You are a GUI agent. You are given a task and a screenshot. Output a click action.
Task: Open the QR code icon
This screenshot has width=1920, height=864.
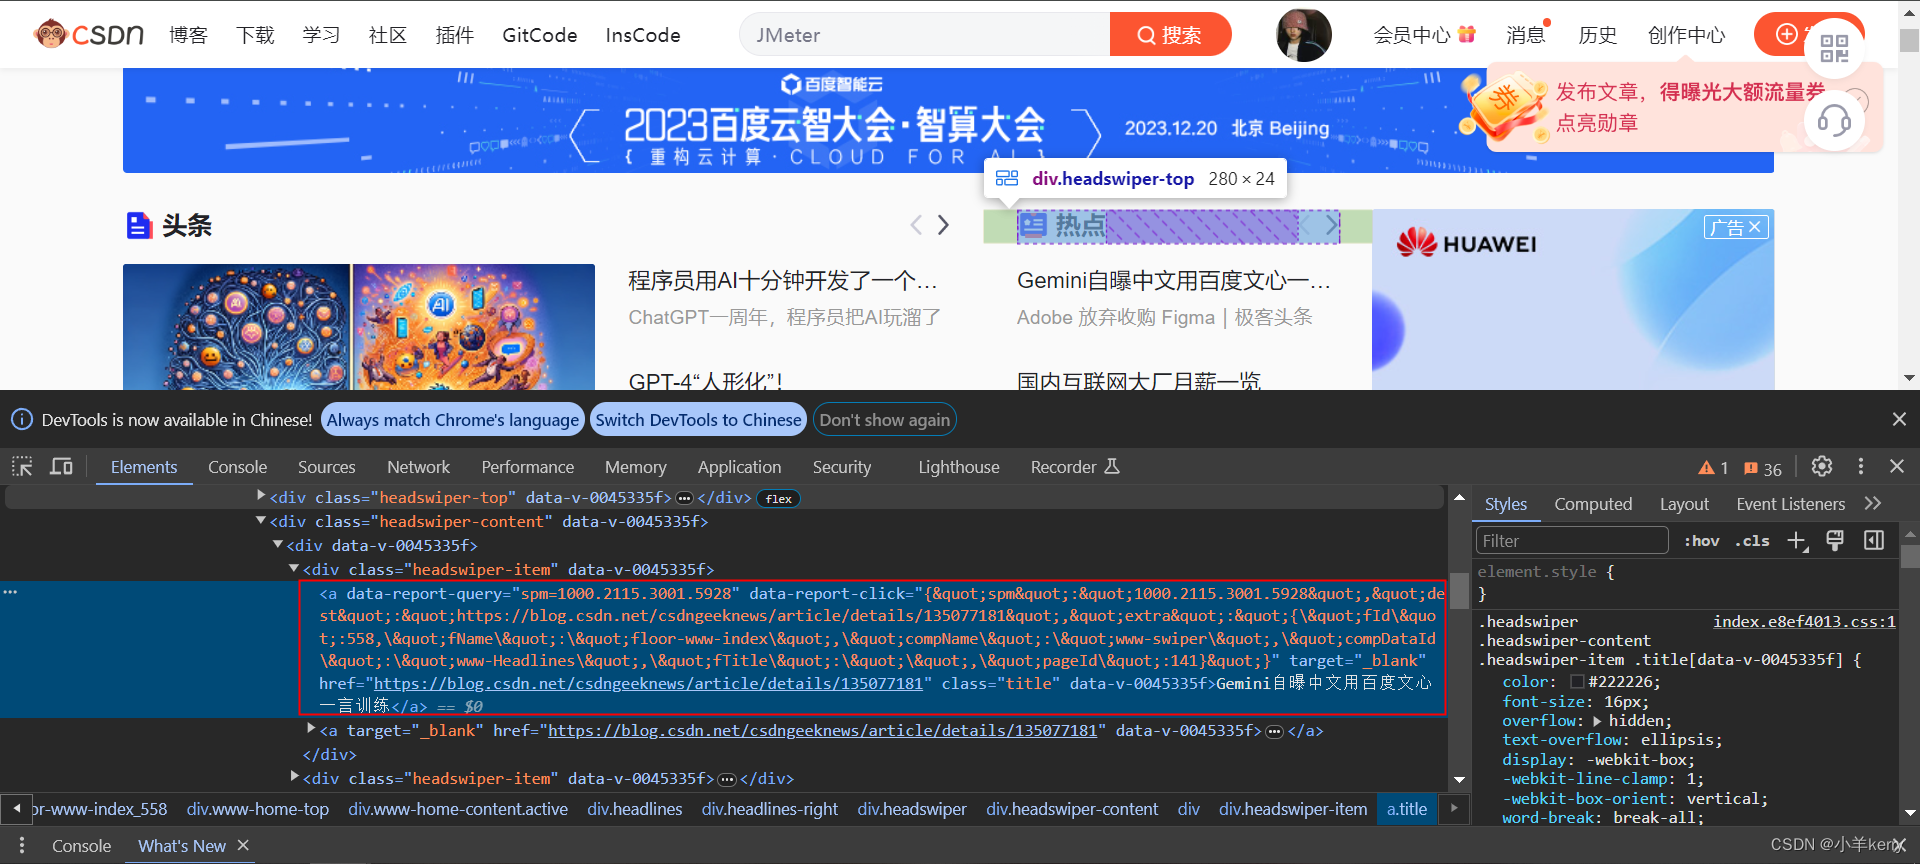(1834, 48)
